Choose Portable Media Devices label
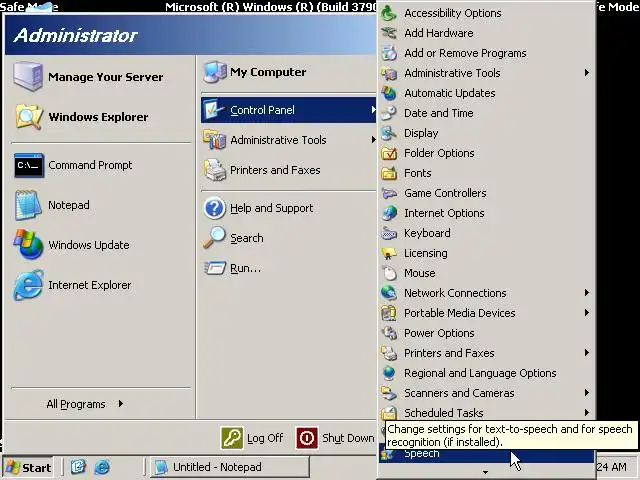This screenshot has width=640, height=480. (x=460, y=313)
